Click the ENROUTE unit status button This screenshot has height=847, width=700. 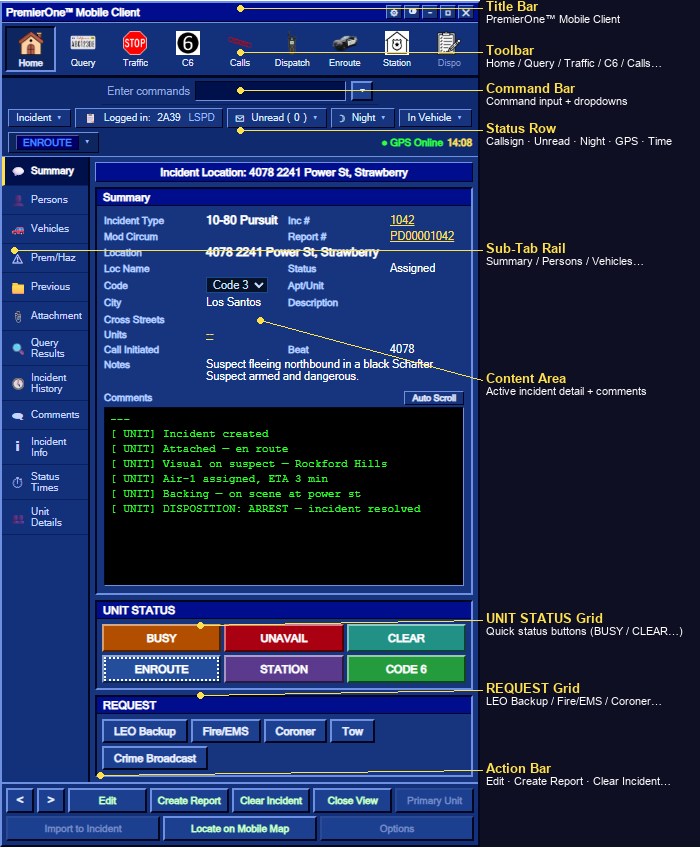[x=161, y=669]
